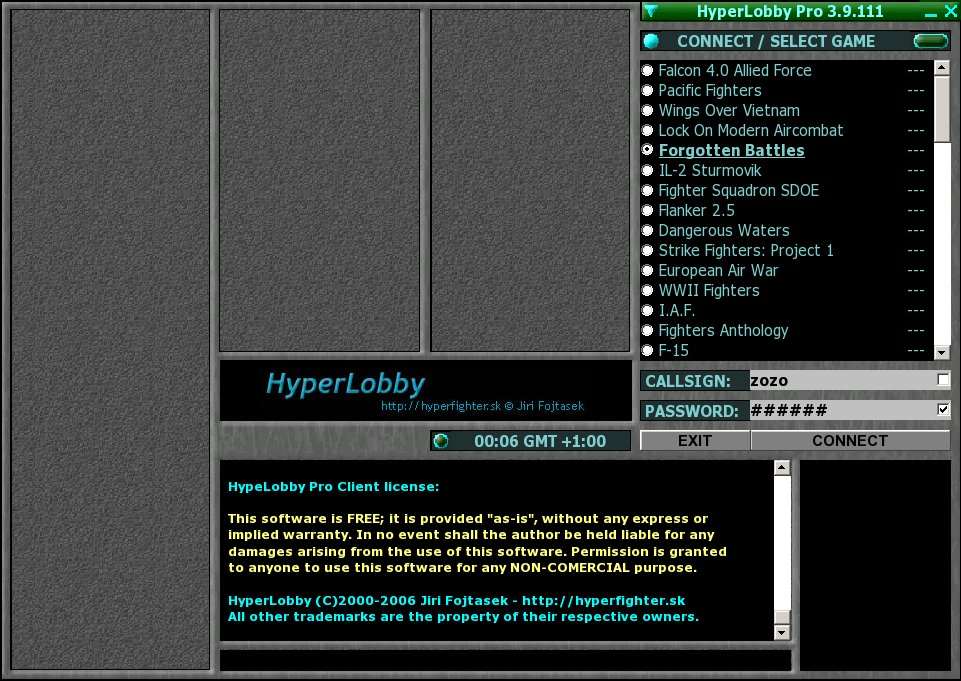Viewport: 961px width, 681px height.
Task: Click the Dangerous Waters game name
Action: [x=724, y=230]
